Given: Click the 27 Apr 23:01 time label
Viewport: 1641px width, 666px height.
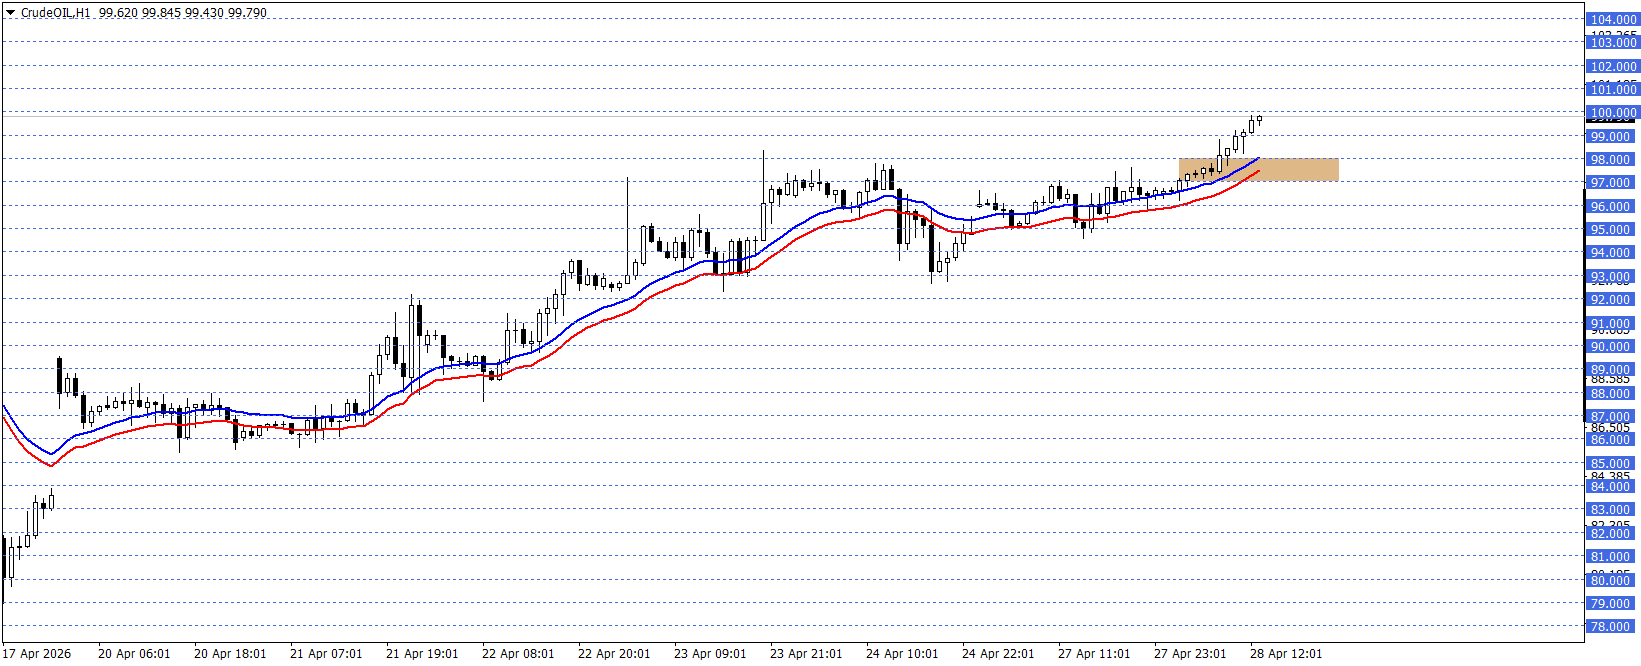Looking at the screenshot, I should 1189,654.
